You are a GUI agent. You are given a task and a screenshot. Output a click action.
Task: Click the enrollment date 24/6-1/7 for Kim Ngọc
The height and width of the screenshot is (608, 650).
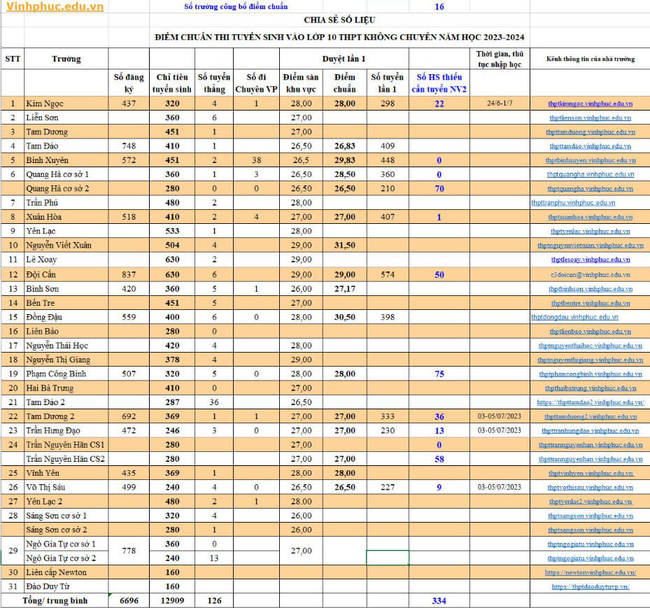[x=500, y=103]
